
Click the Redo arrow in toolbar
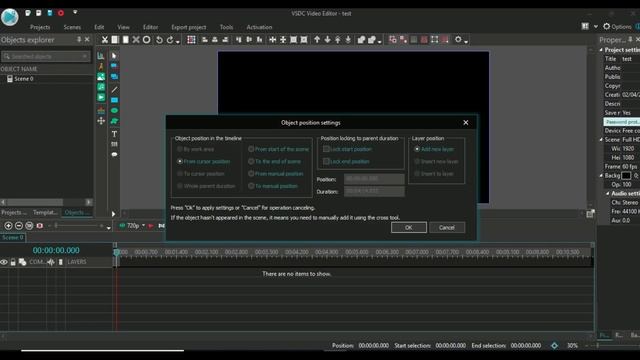click(170, 40)
